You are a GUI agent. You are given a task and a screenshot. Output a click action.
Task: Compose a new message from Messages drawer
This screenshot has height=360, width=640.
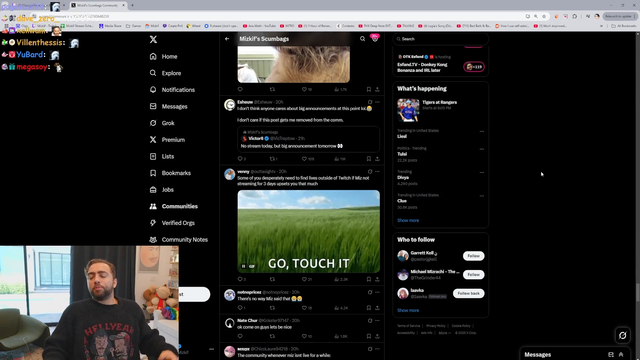(611, 355)
